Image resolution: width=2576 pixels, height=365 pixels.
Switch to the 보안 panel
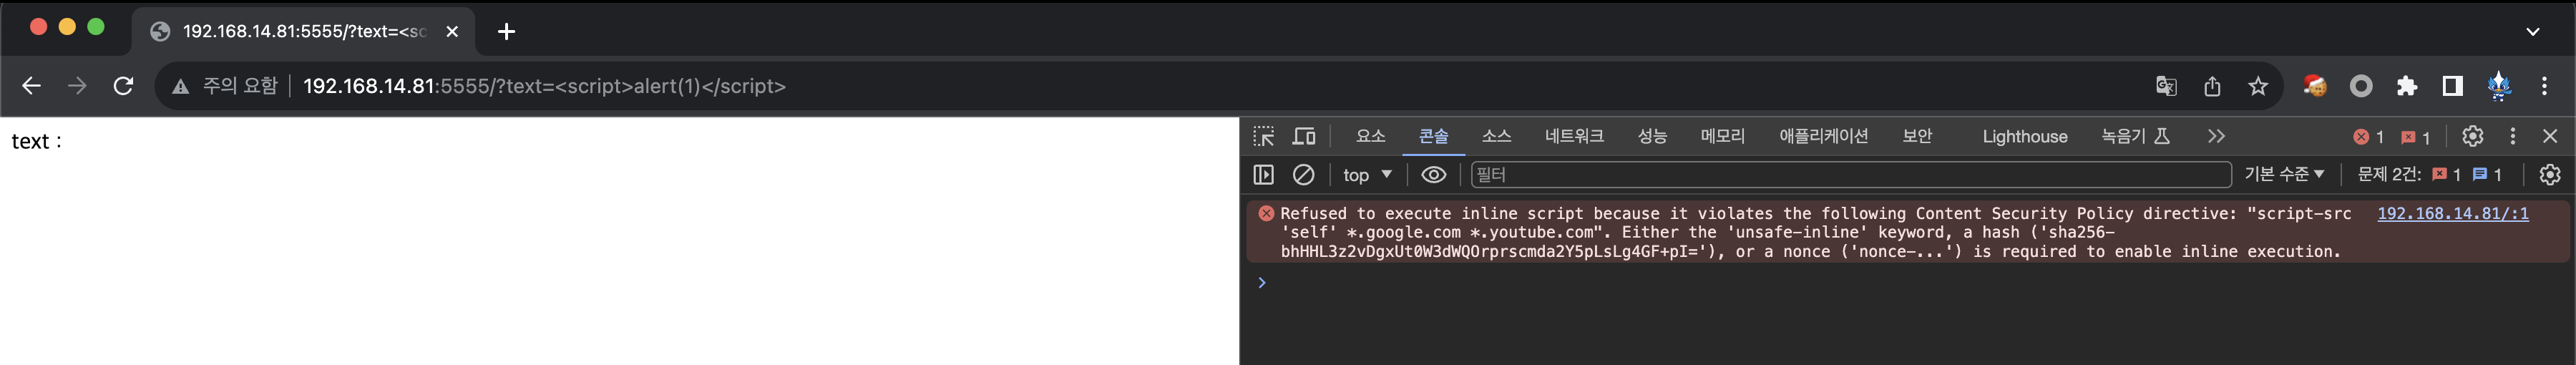1917,136
